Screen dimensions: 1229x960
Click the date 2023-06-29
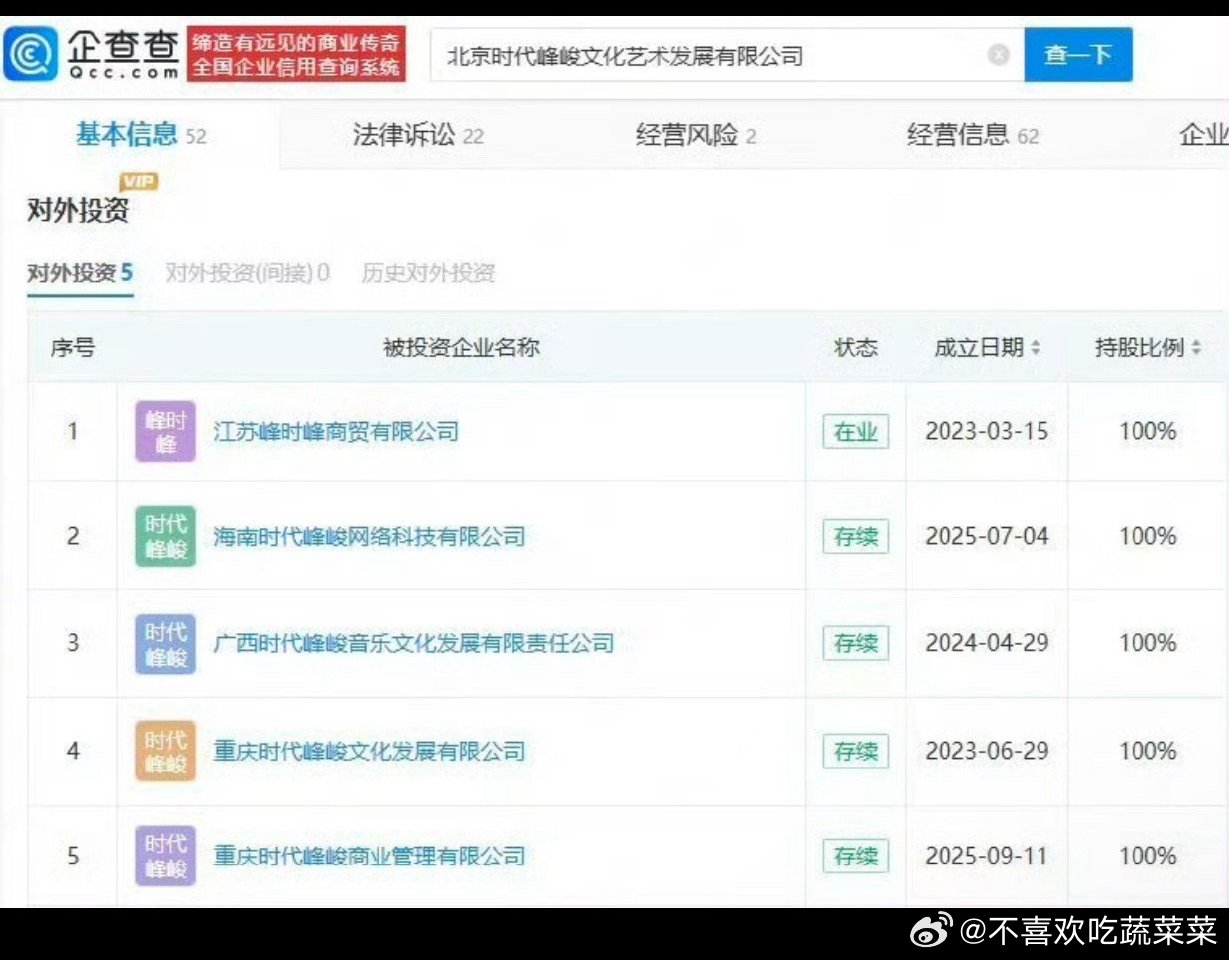click(986, 751)
